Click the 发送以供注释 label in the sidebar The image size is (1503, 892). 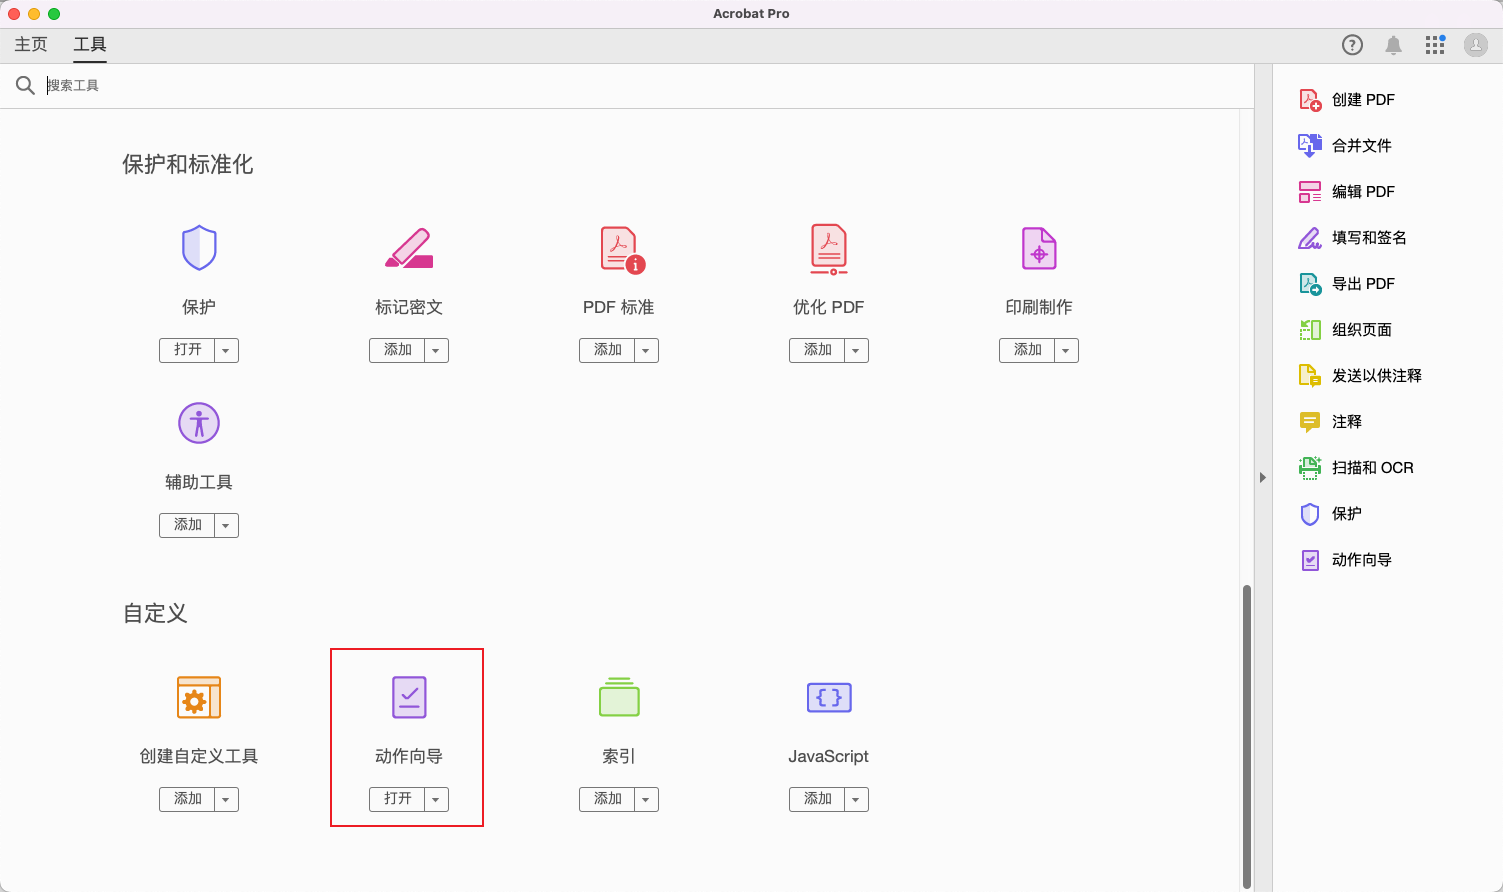[x=1377, y=376]
